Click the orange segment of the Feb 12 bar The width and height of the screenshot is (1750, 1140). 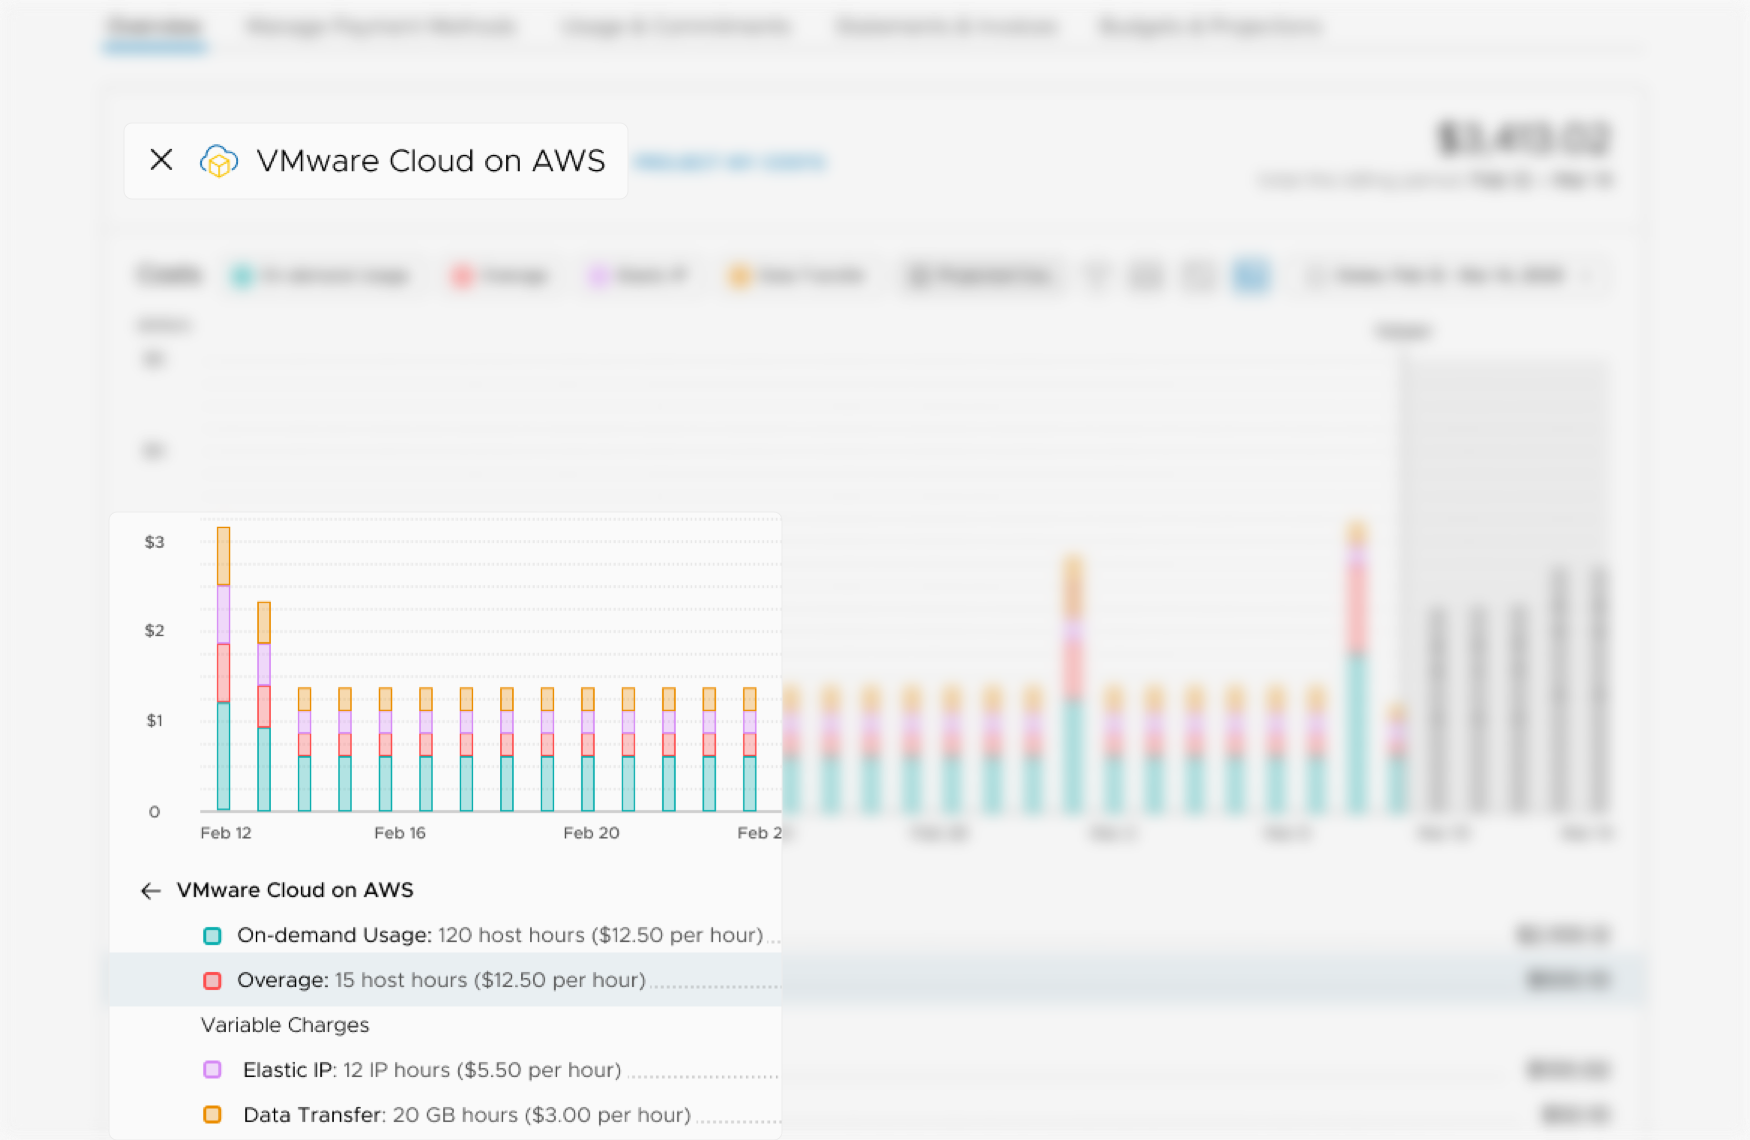click(x=223, y=556)
